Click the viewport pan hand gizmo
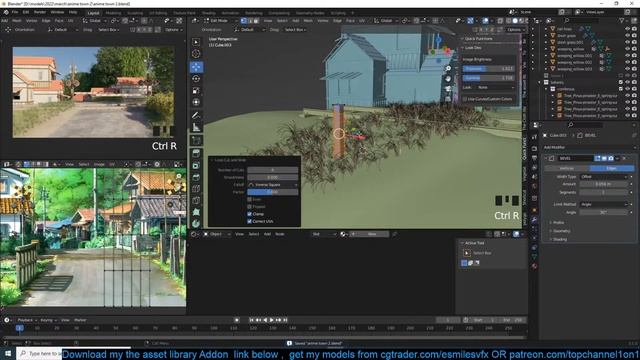Viewport: 640px width, 360px height. pyautogui.click(x=448, y=78)
